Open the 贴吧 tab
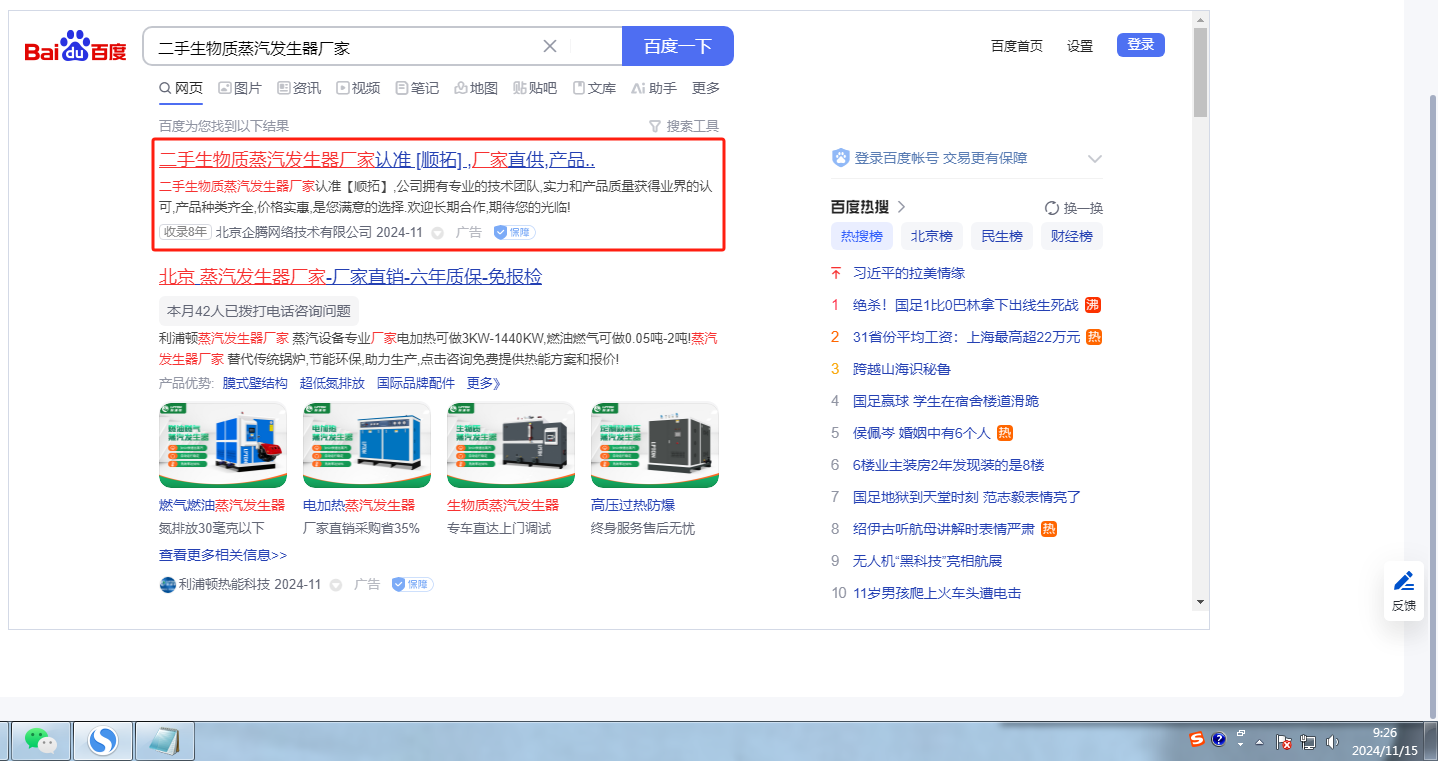This screenshot has height=761, width=1438. 535,88
